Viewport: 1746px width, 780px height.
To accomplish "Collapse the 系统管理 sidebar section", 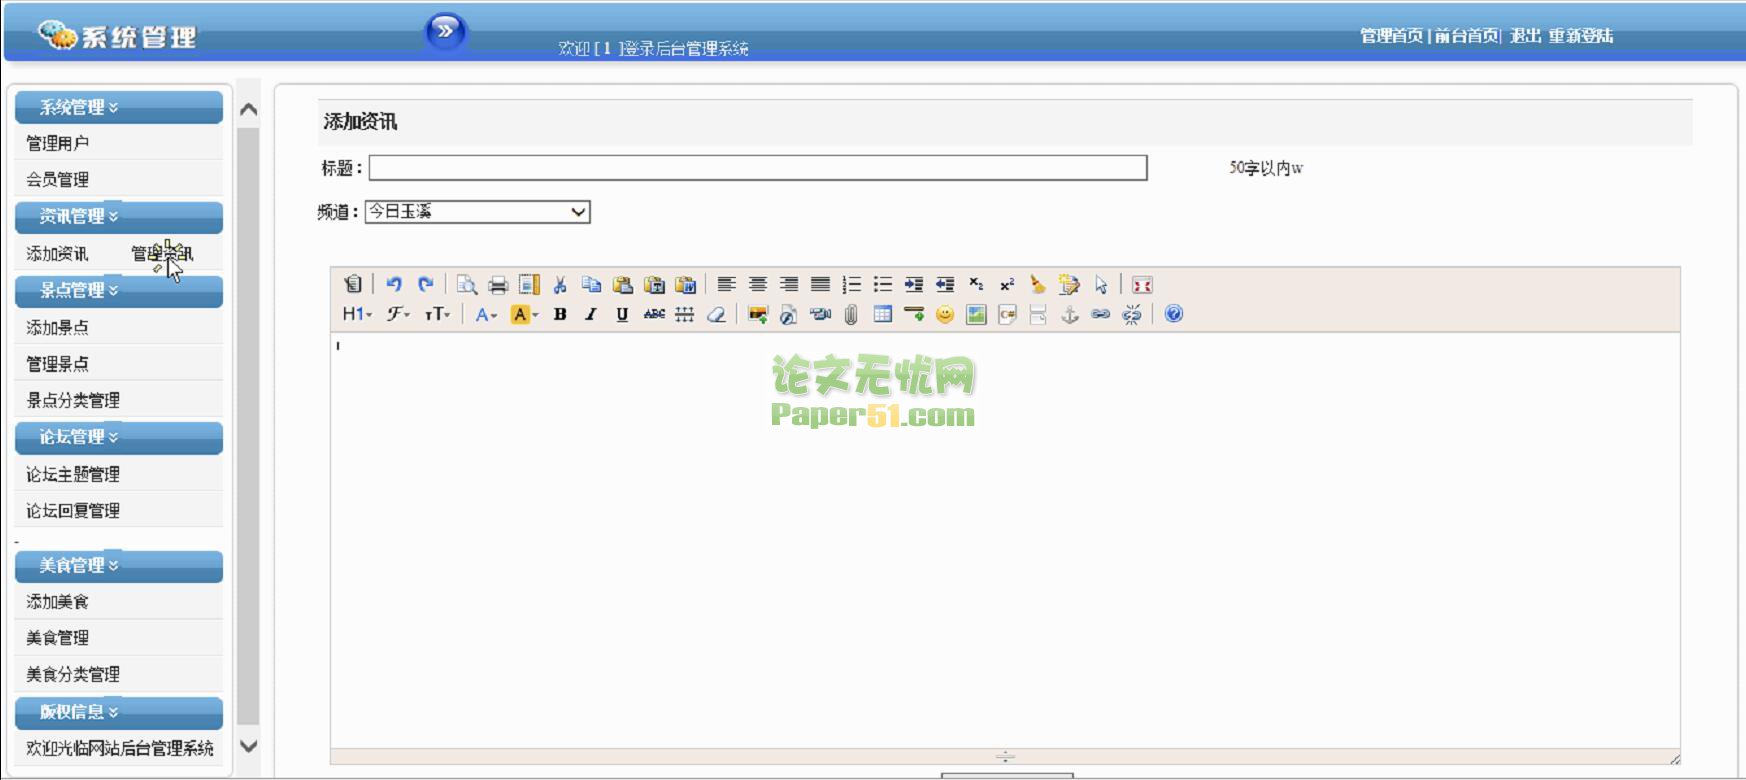I will (119, 107).
